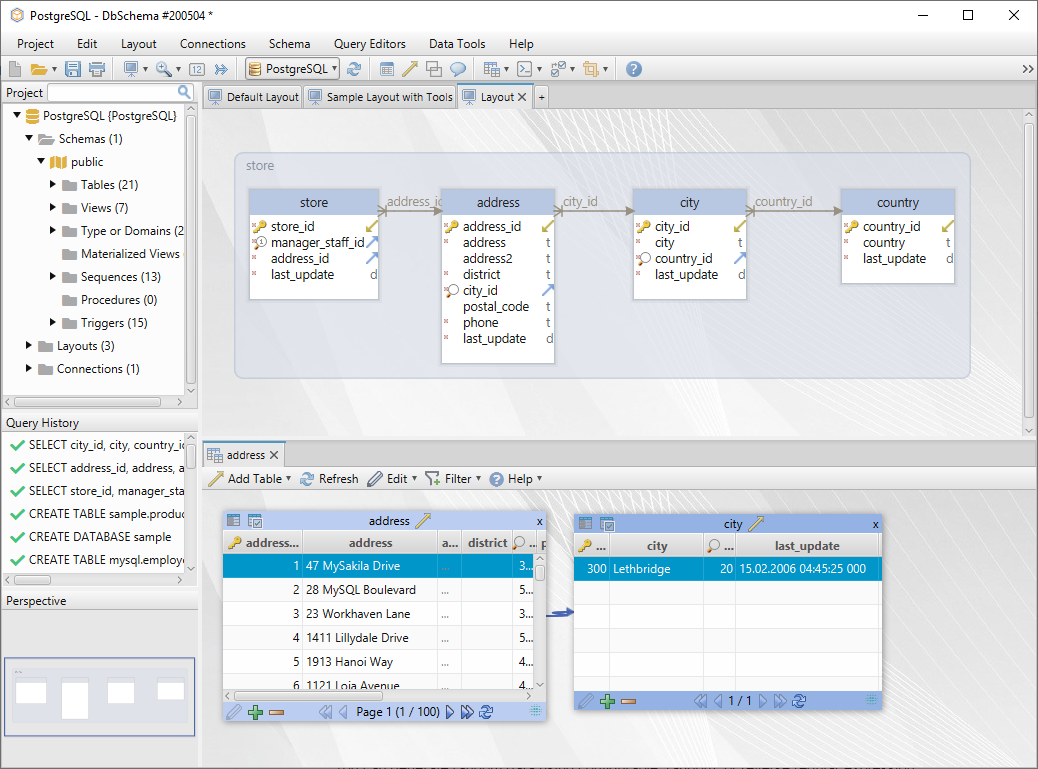This screenshot has height=769, width=1038.
Task: Click the minus icon under city table
Action: pyautogui.click(x=629, y=701)
